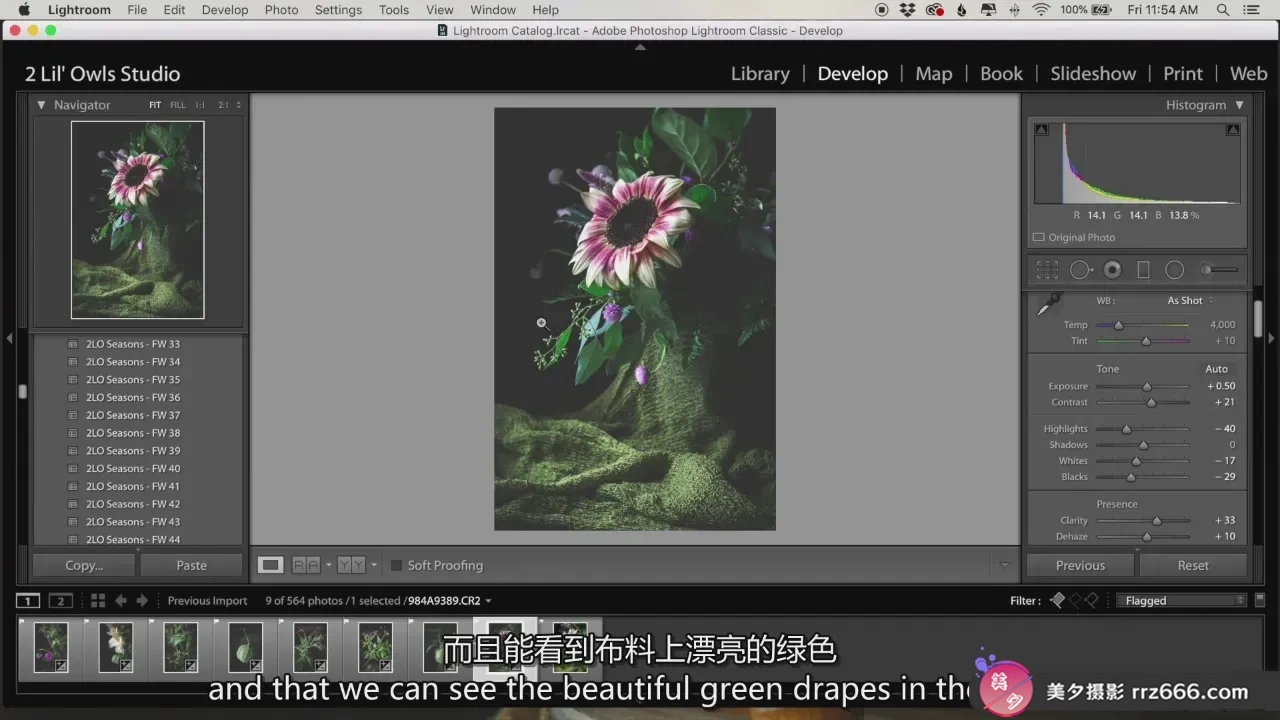Adjust the Exposure slider handle
This screenshot has width=1280, height=720.
click(x=1147, y=386)
